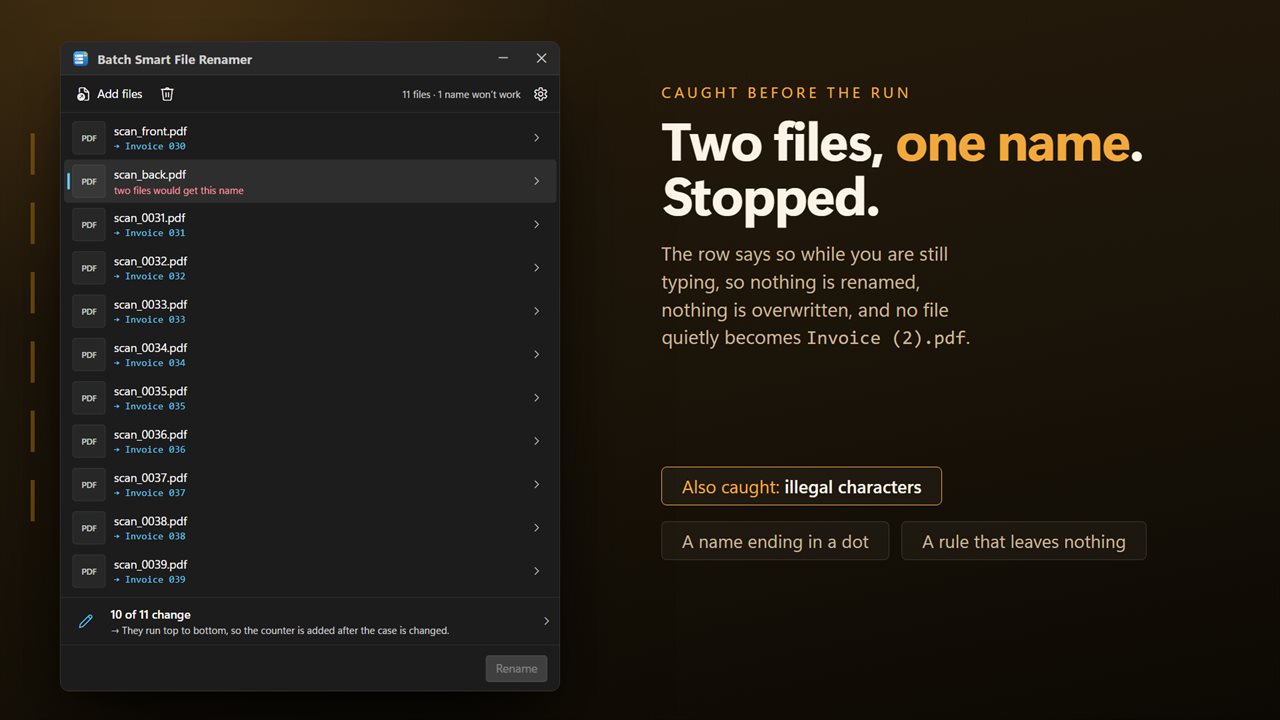Image resolution: width=1280 pixels, height=720 pixels.
Task: Expand the scan_front.pdf row chevron
Action: [x=537, y=138]
